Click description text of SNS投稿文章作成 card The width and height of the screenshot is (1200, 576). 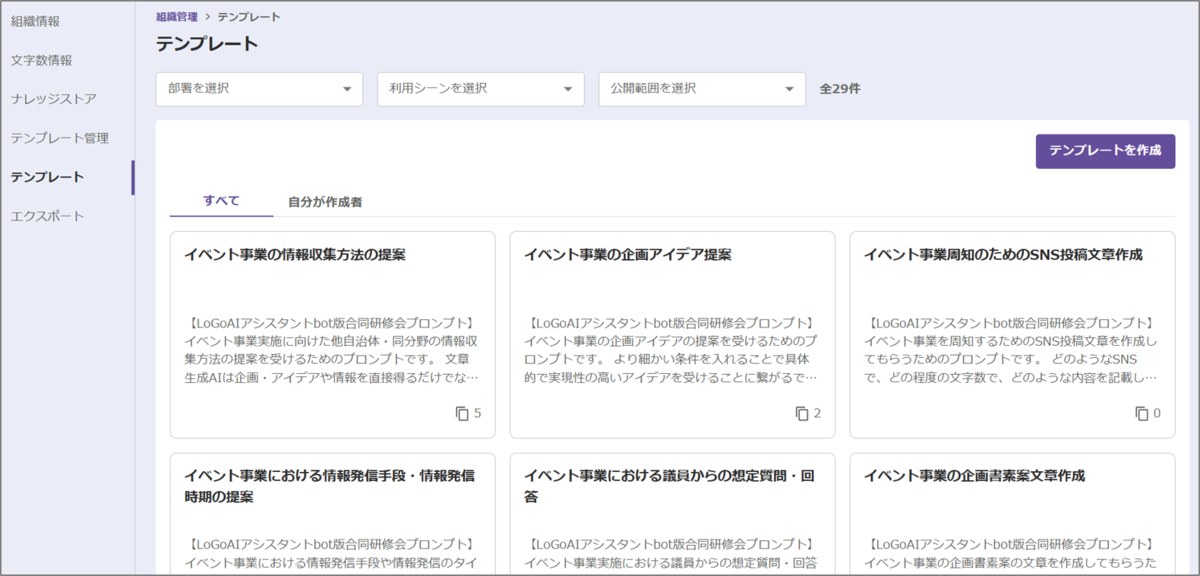(1012, 351)
